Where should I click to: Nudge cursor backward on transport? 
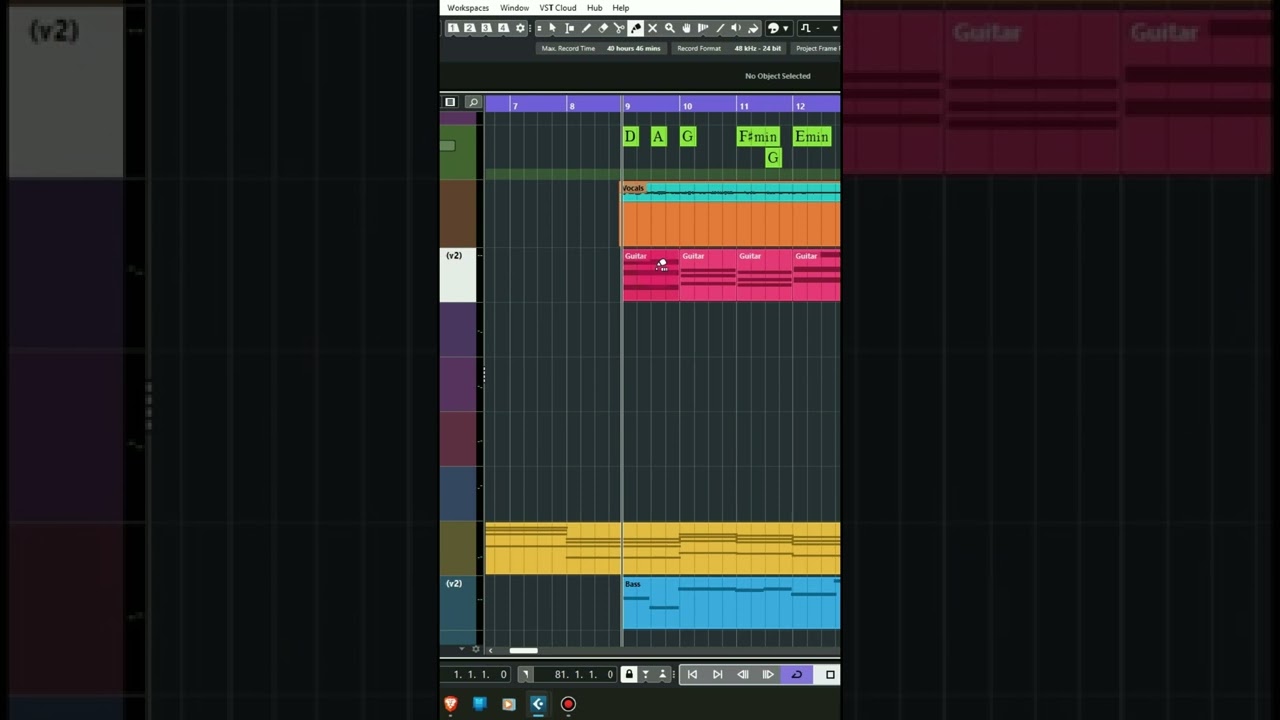coord(742,674)
